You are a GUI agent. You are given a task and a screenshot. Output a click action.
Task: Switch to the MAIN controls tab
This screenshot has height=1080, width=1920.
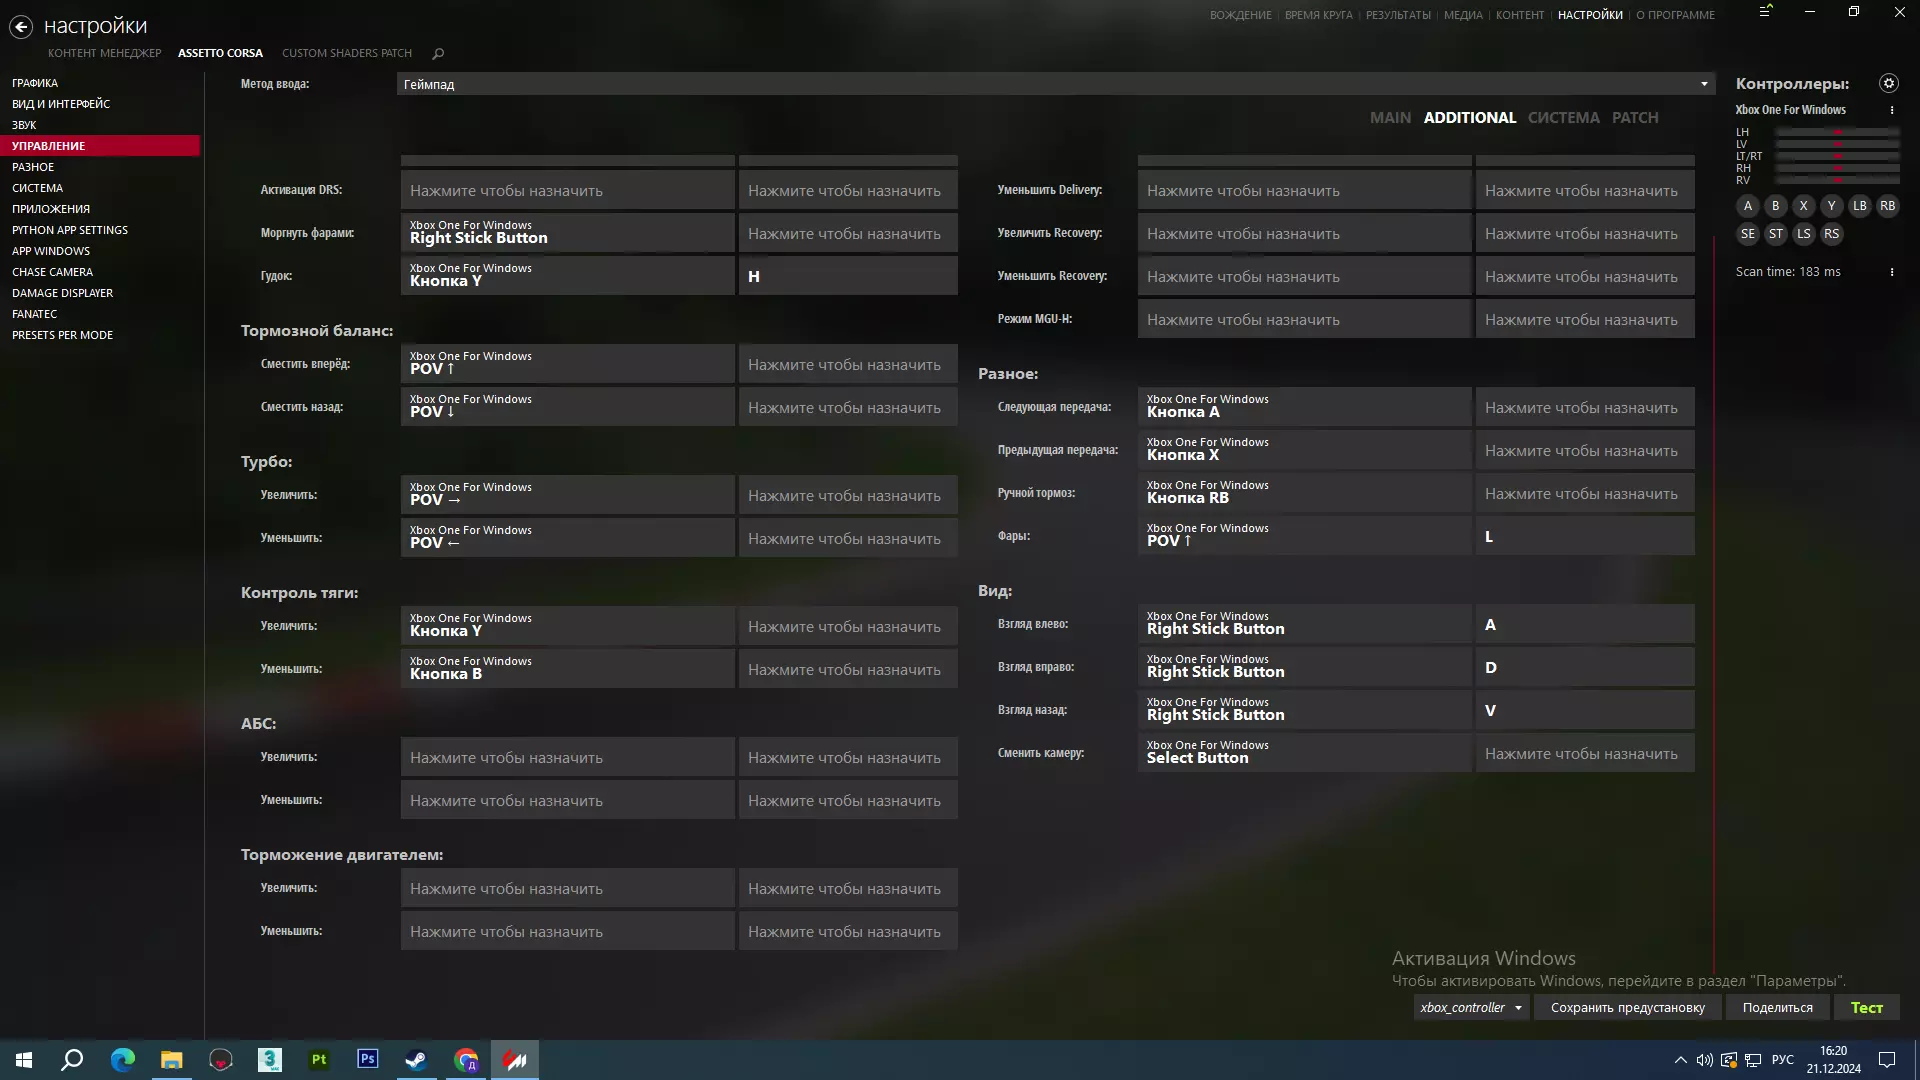(1390, 118)
